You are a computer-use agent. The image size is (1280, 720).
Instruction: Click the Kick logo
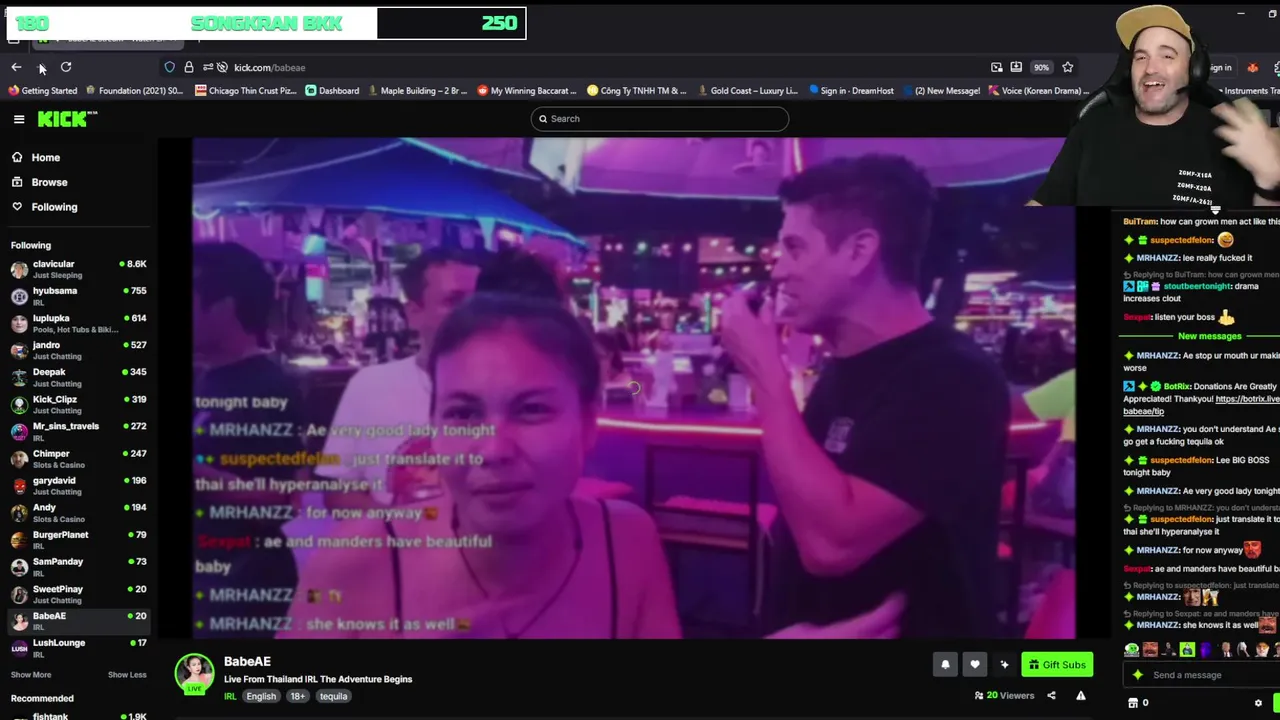[67, 119]
